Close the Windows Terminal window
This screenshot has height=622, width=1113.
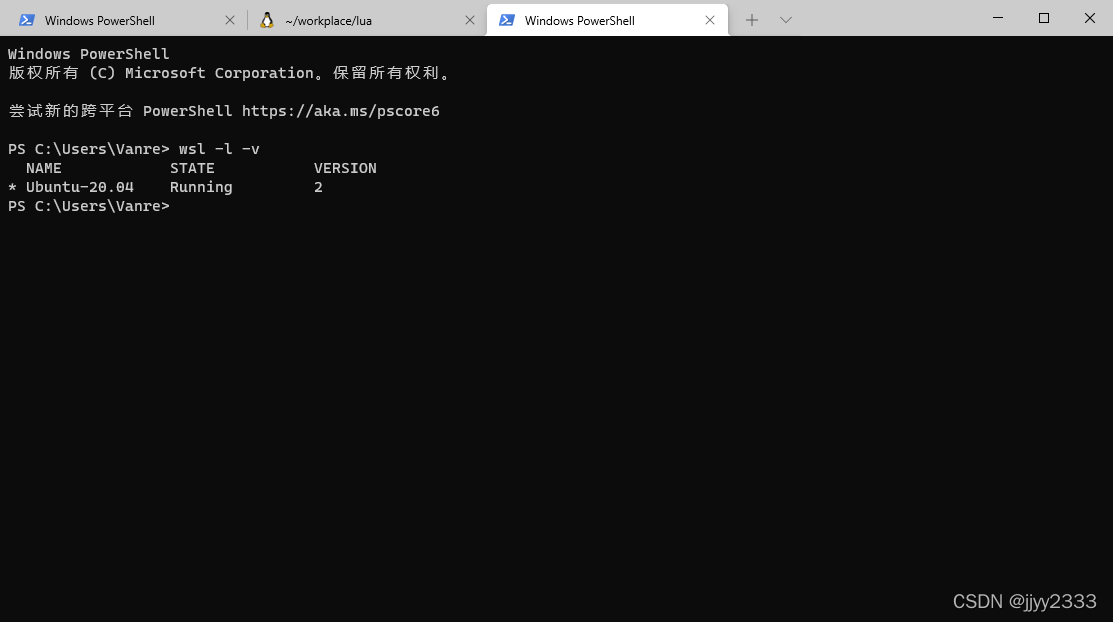1090,18
